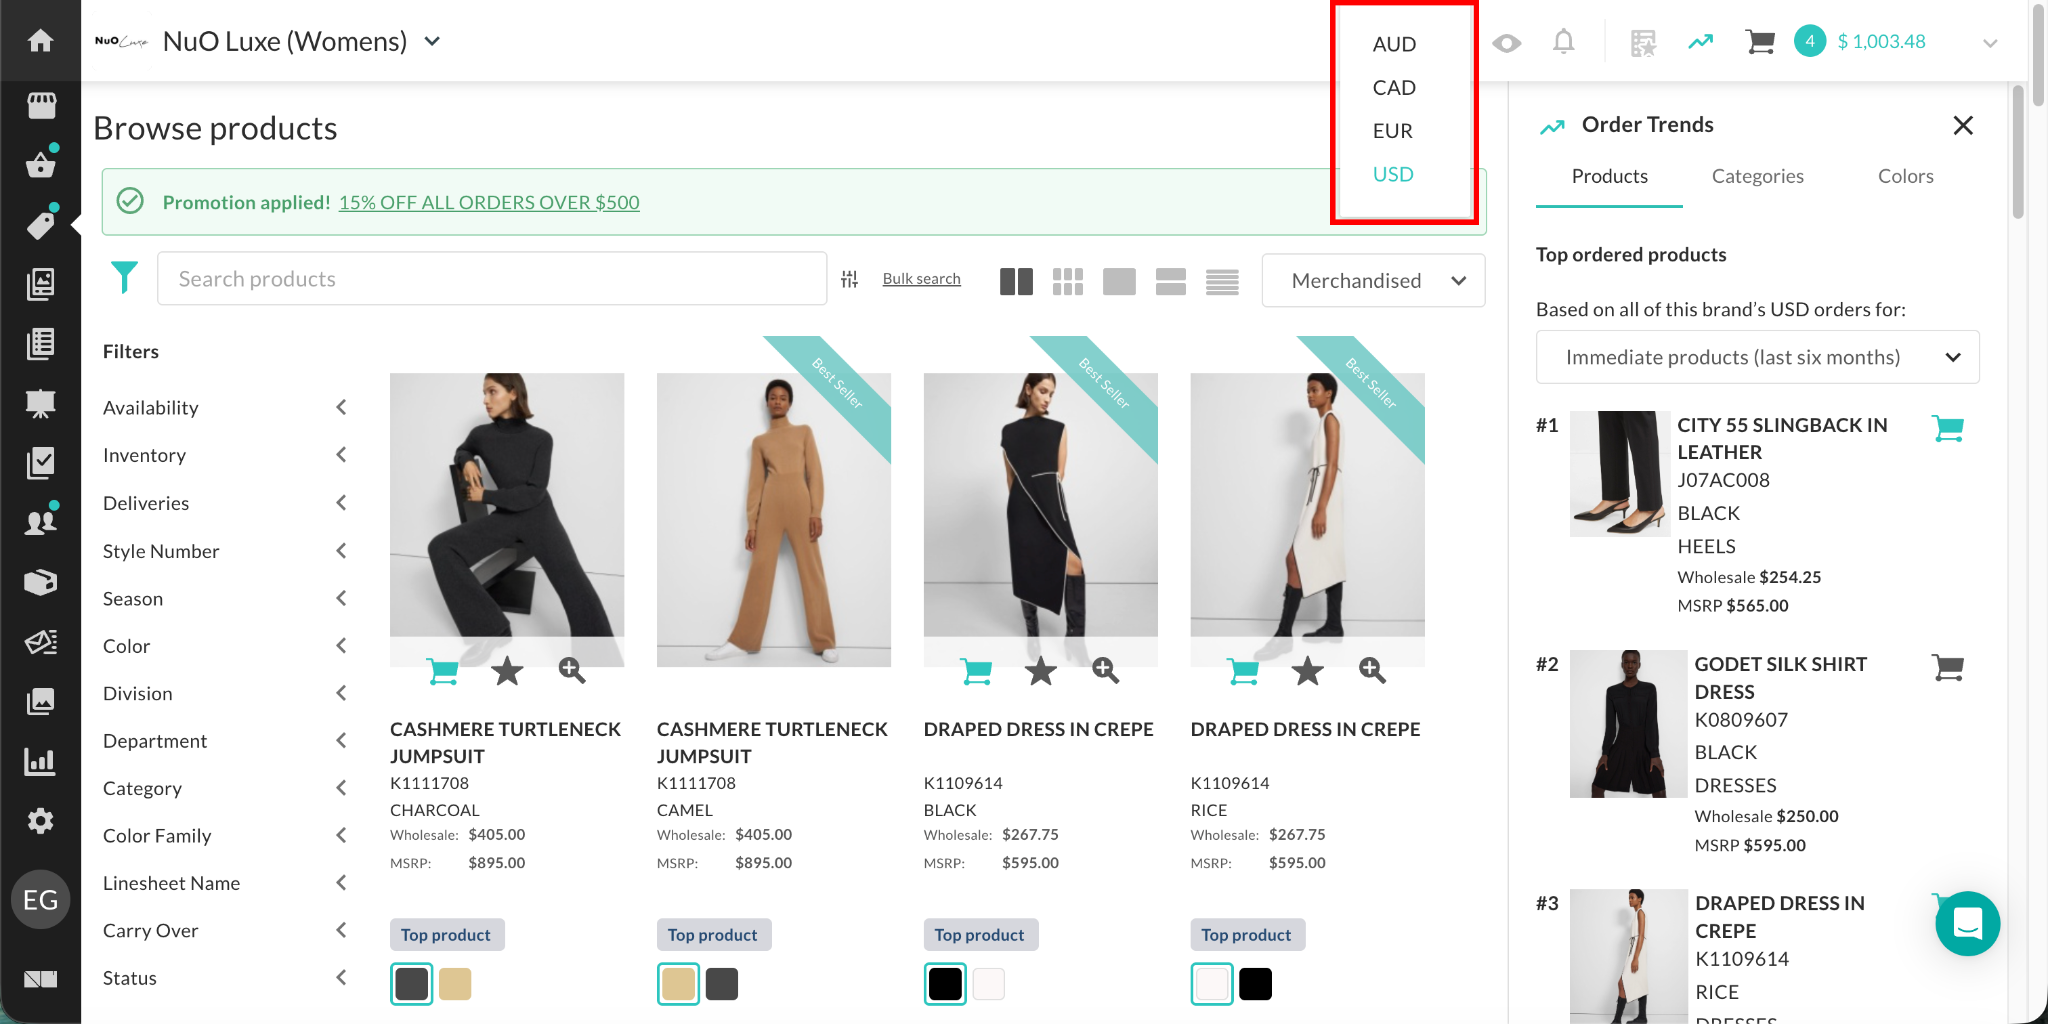
Task: Click the teal filter funnel icon
Action: click(x=124, y=277)
